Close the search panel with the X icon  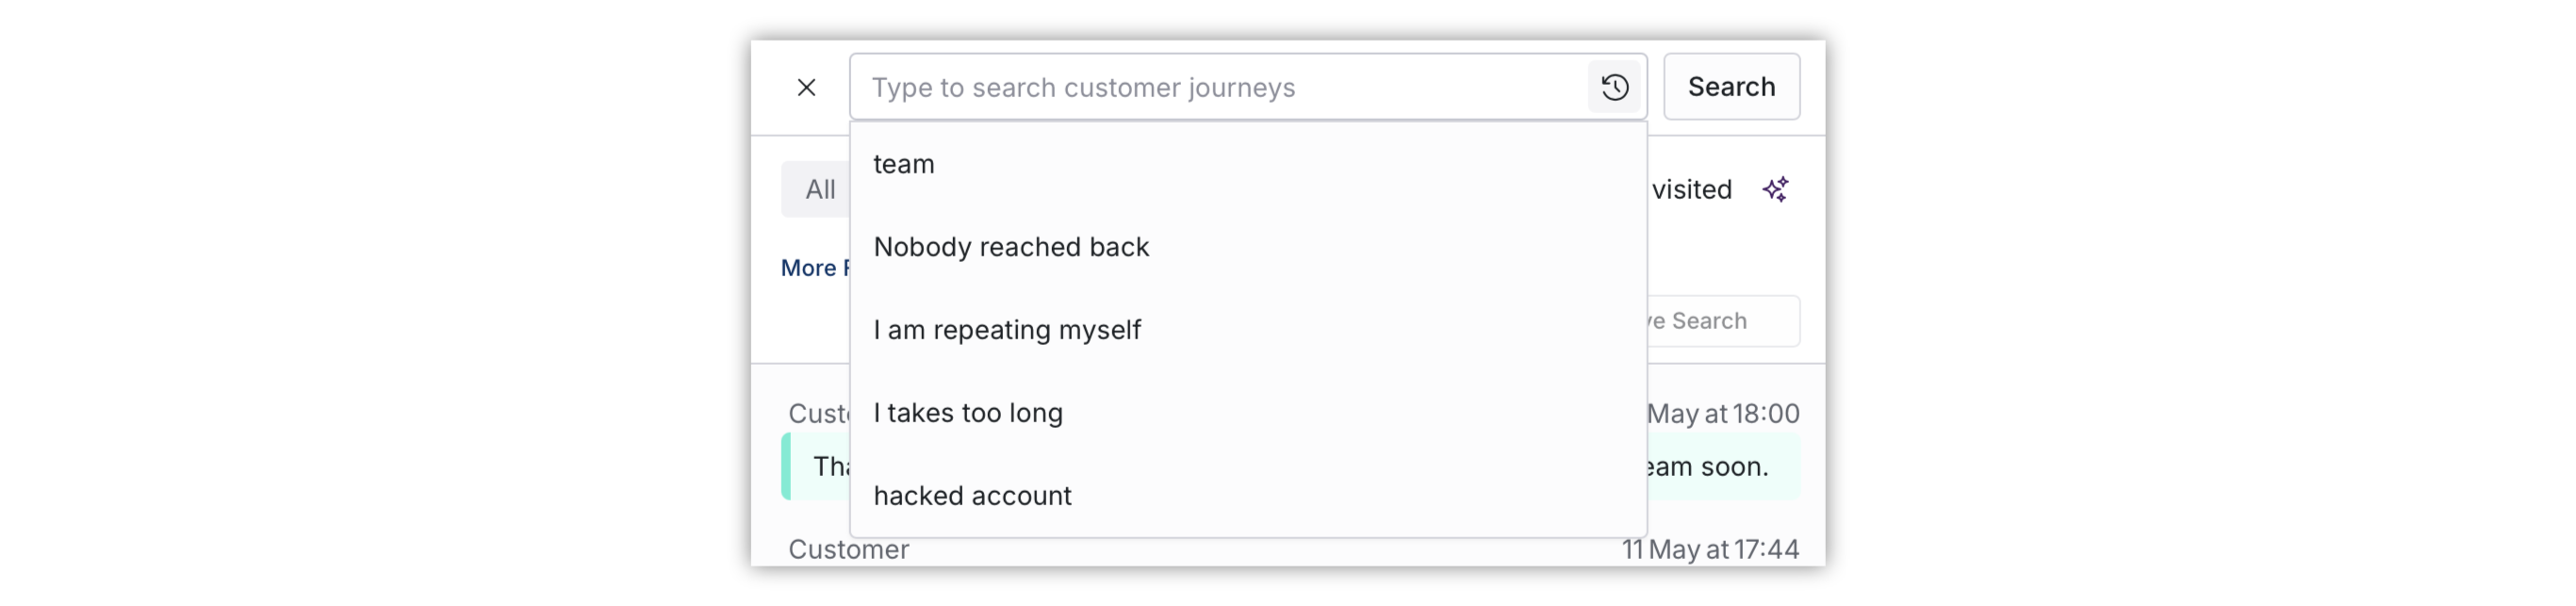806,87
